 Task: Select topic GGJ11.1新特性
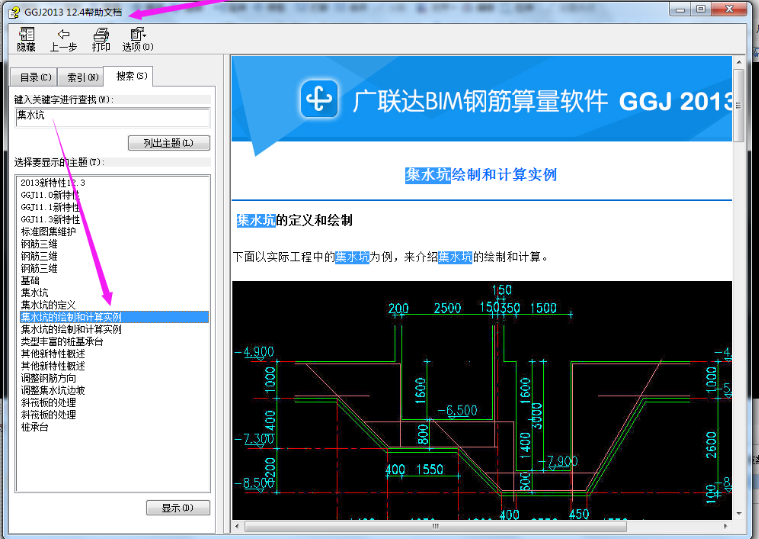click(x=50, y=207)
